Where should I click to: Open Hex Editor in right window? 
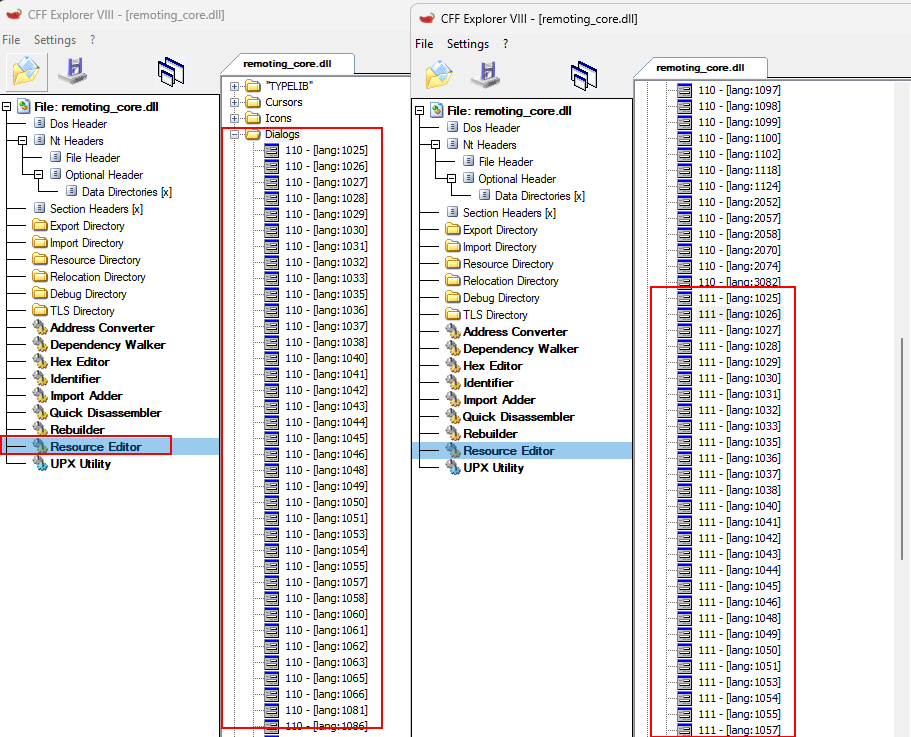click(493, 366)
